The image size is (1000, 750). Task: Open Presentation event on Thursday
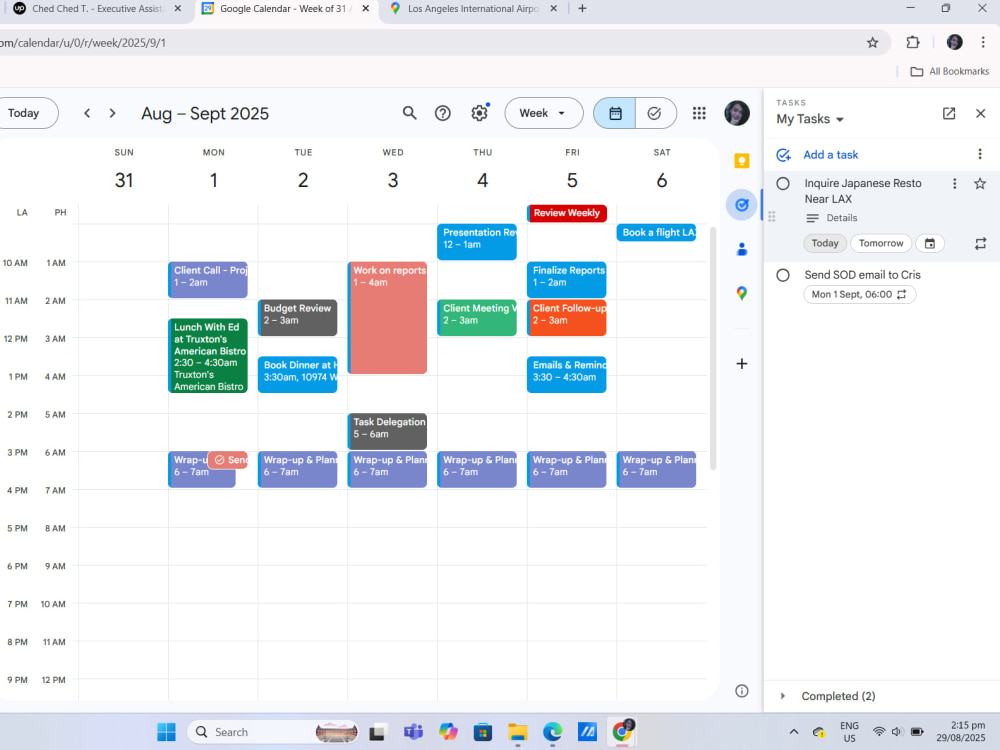(477, 242)
